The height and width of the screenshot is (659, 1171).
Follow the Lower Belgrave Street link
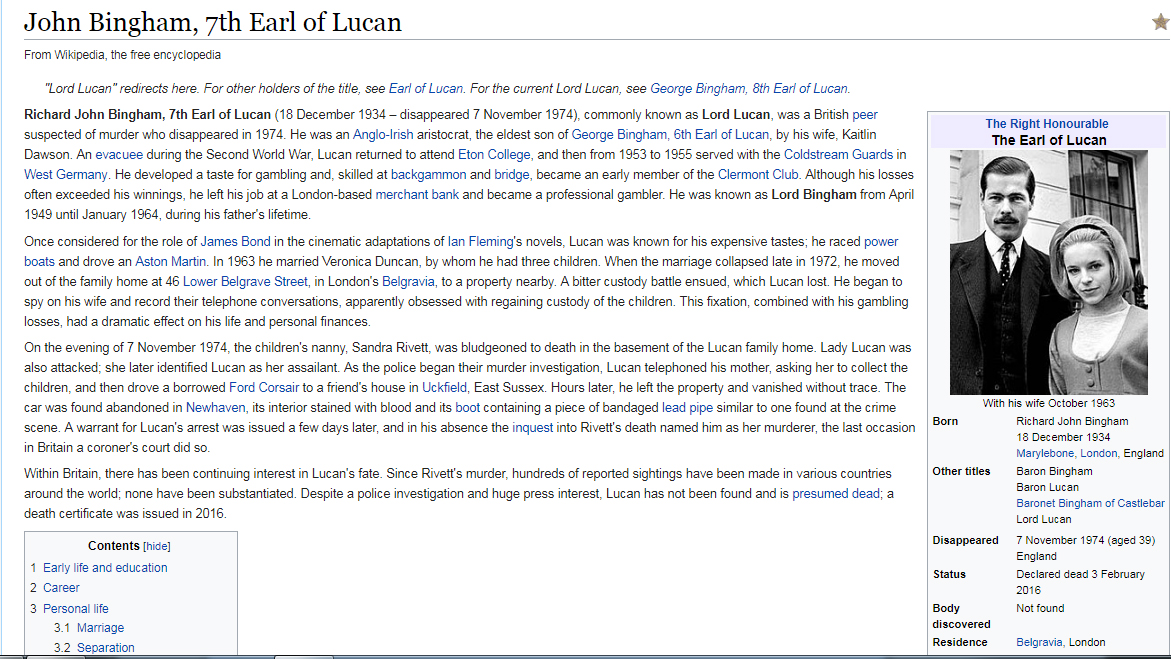pos(245,281)
